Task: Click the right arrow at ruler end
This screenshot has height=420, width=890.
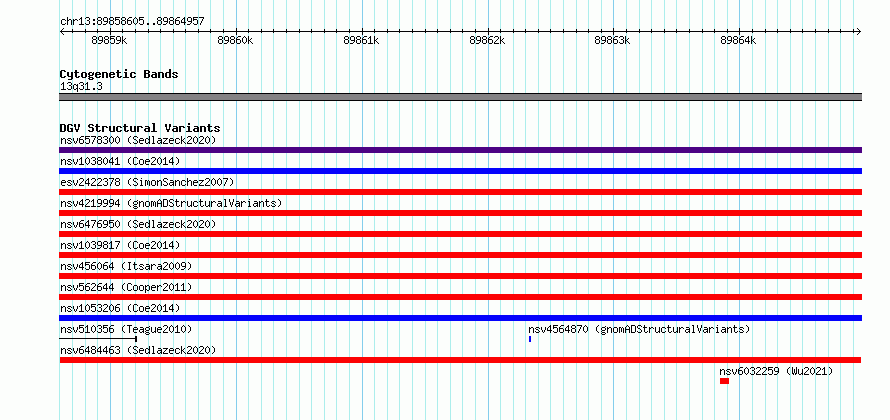Action: 859,32
